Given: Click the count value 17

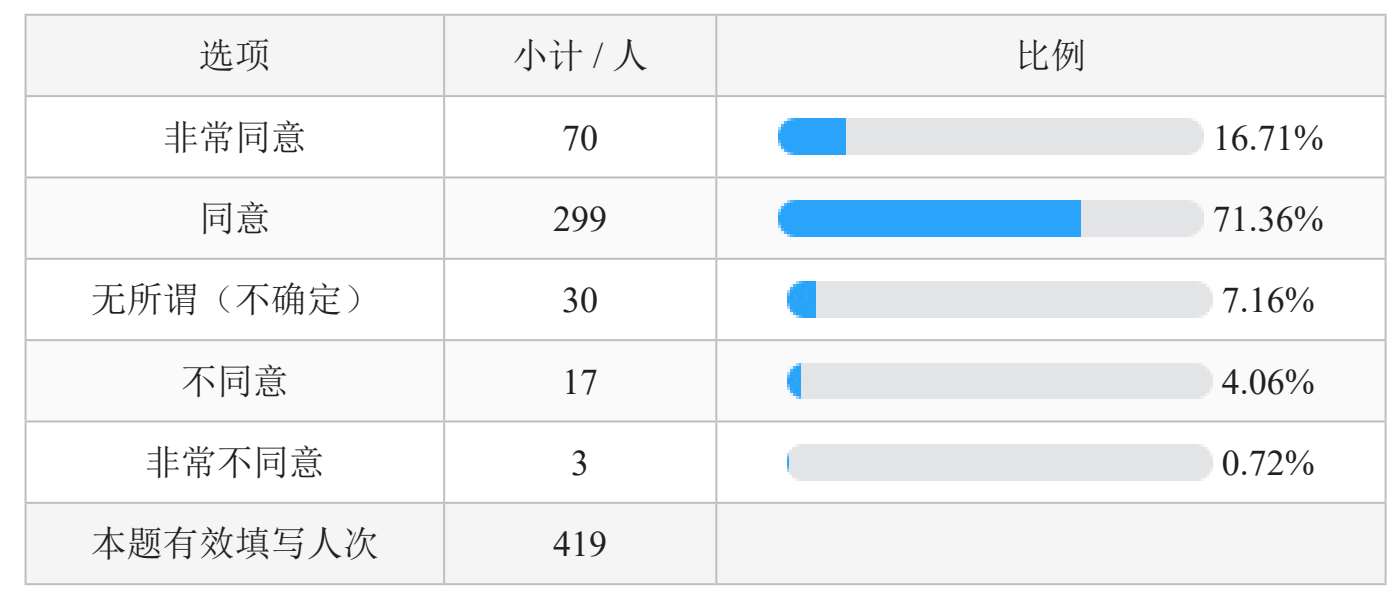Looking at the screenshot, I should [580, 381].
